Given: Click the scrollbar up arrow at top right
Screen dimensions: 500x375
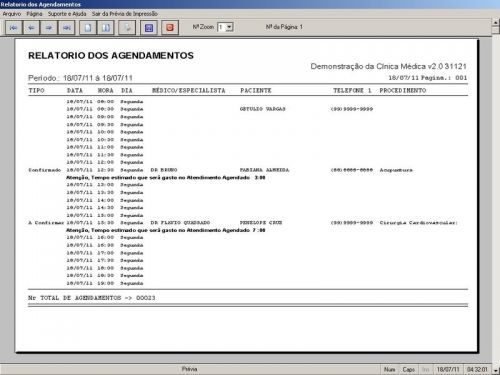Looking at the screenshot, I should point(496,22).
